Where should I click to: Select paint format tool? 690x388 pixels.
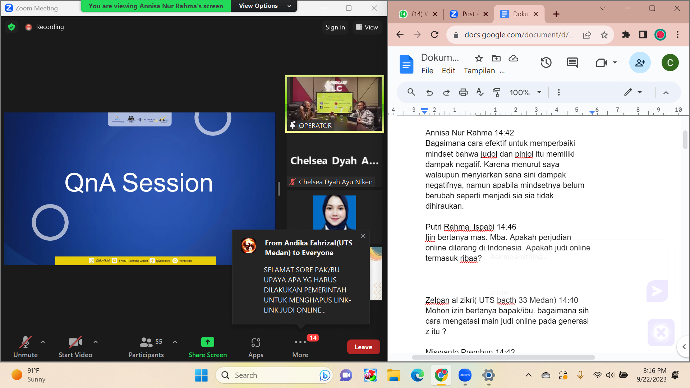pyautogui.click(x=496, y=92)
